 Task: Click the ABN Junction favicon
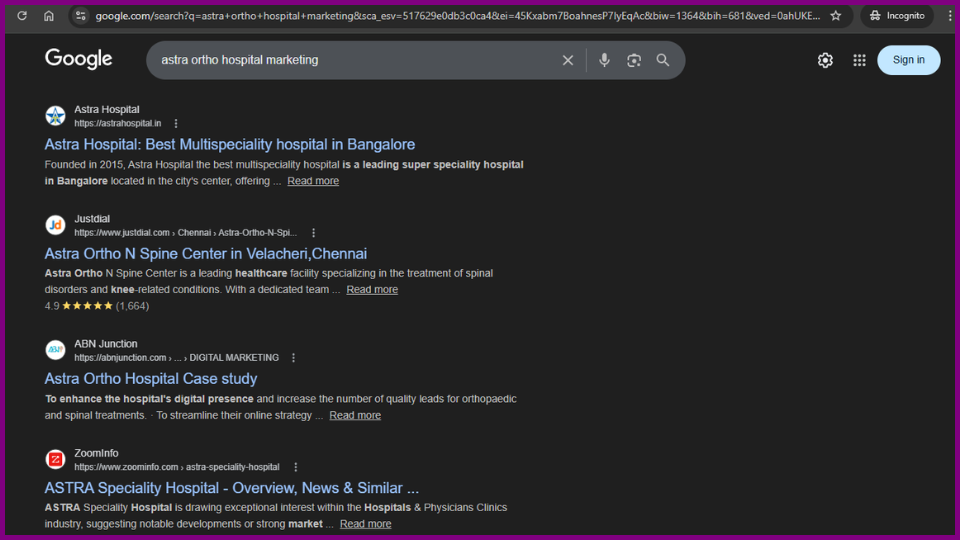[x=55, y=350]
